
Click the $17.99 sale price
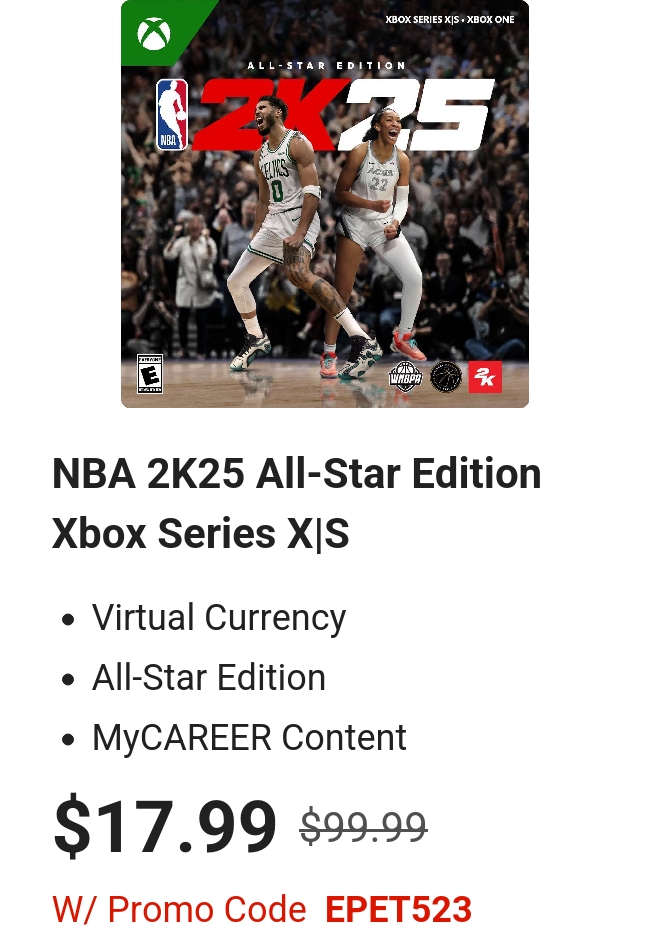(x=165, y=826)
